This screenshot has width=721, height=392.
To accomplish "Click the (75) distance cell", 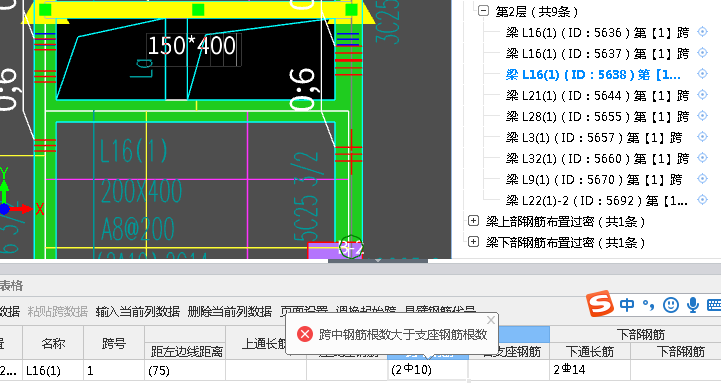I will tap(185, 370).
